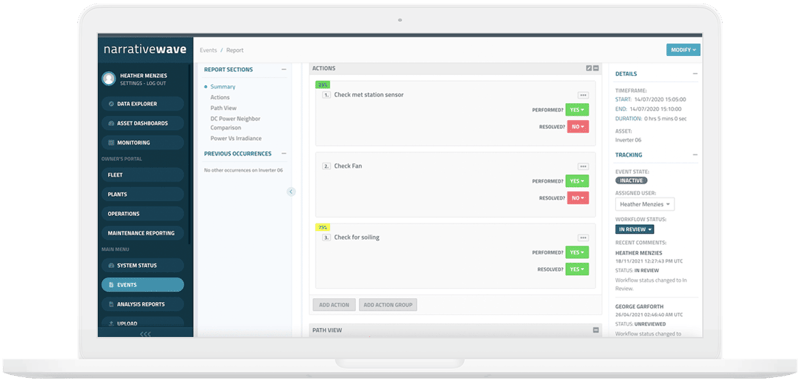Collapse Report Sections panel
800x382 pixels.
(284, 69)
